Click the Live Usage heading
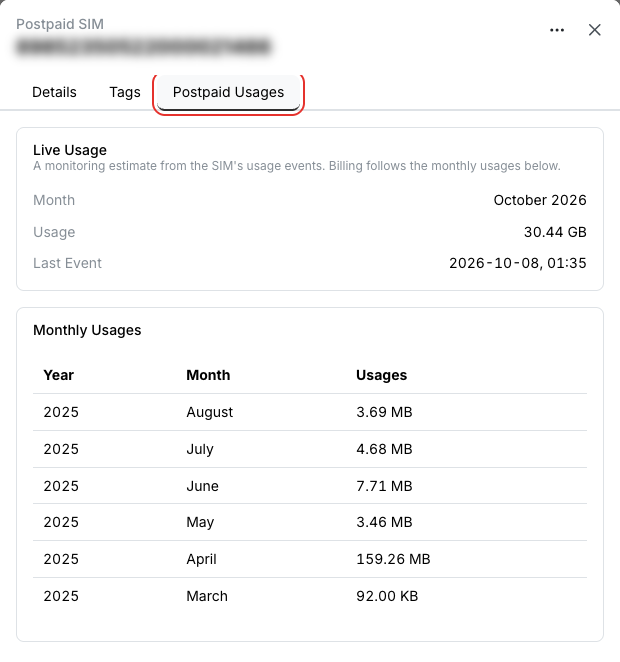The width and height of the screenshot is (620, 662). [70, 150]
